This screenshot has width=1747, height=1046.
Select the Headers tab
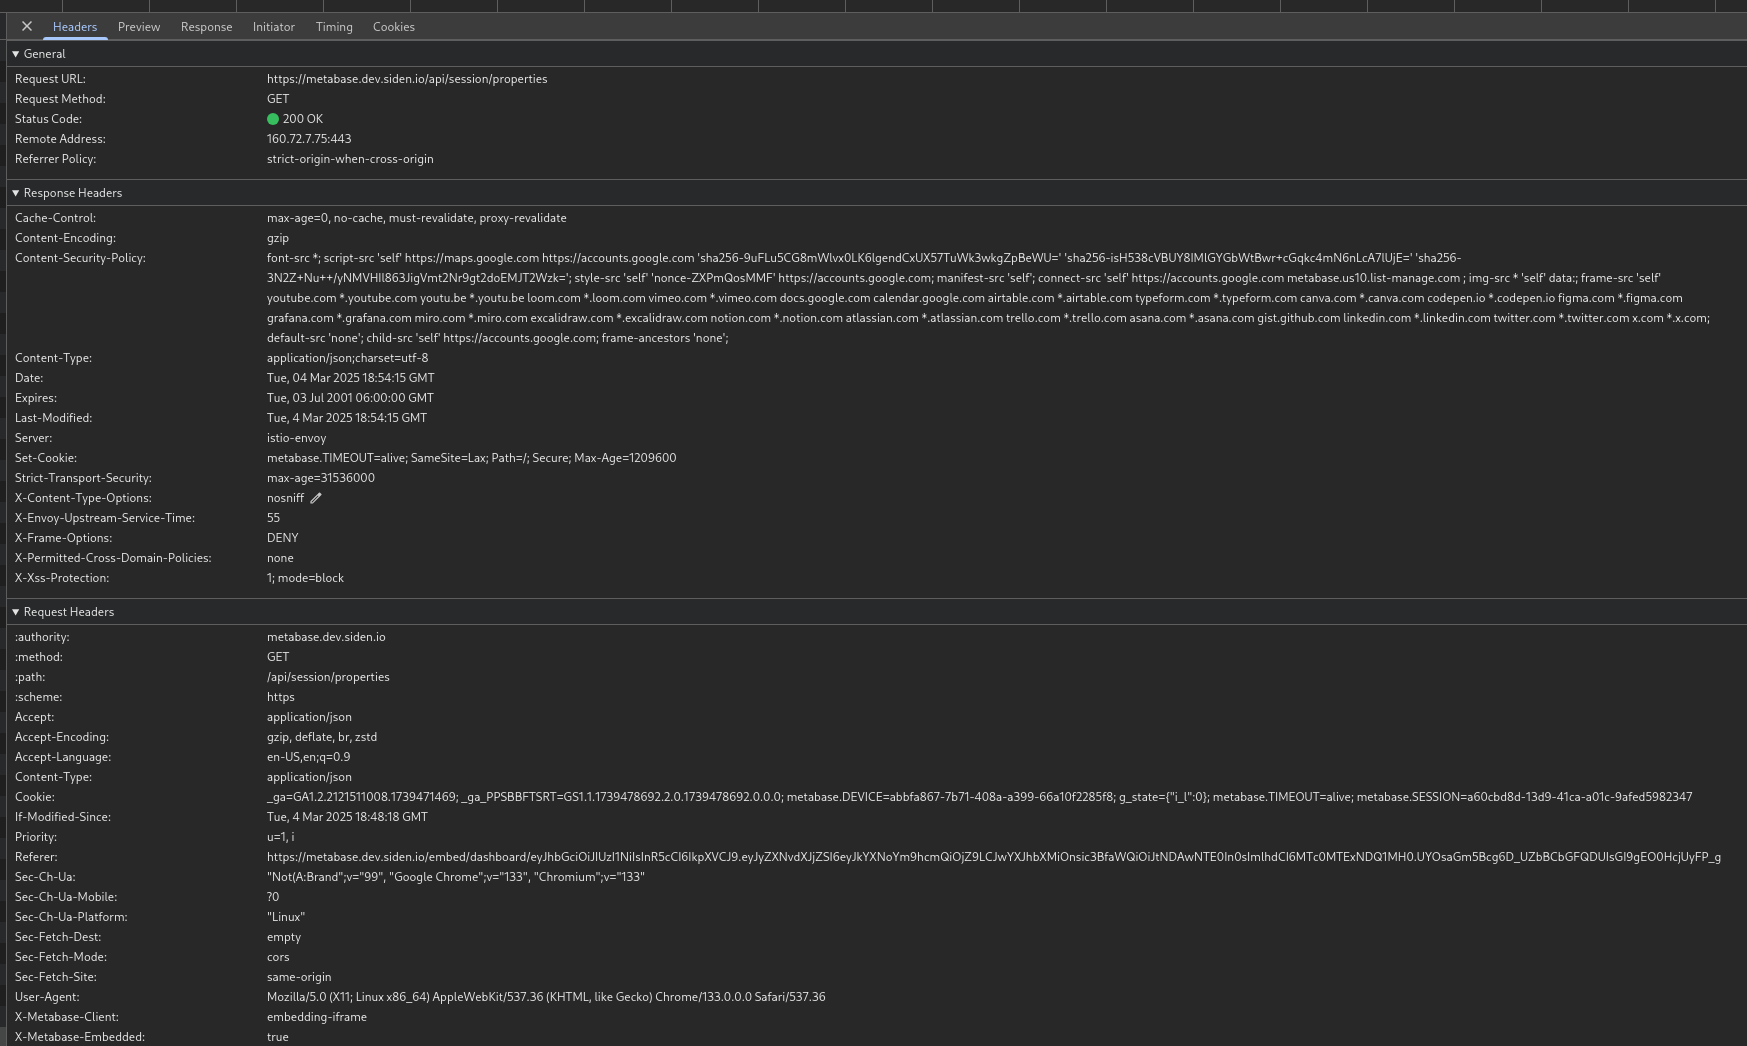(75, 27)
